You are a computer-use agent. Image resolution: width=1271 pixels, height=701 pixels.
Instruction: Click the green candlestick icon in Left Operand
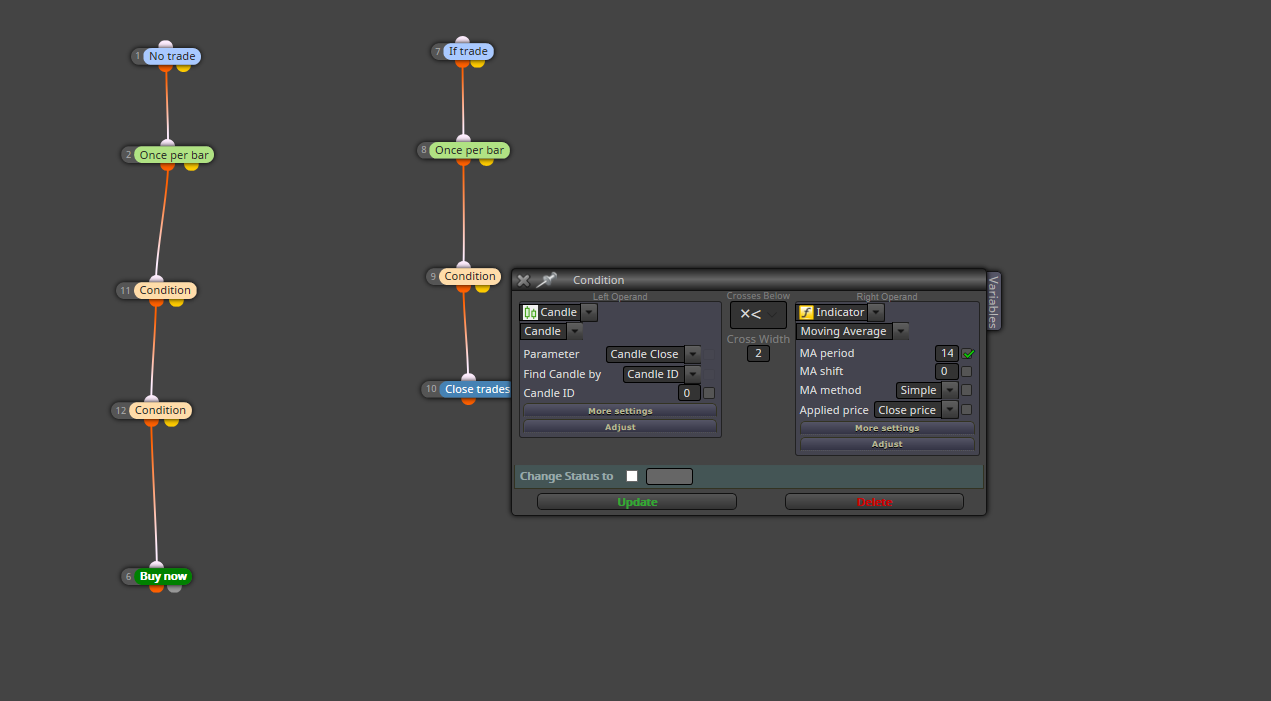(x=530, y=312)
